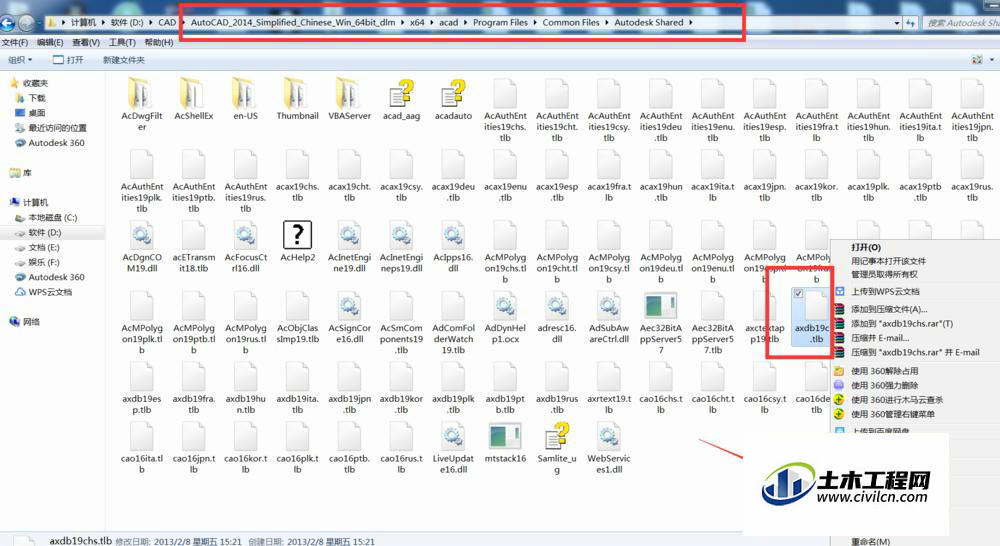
Task: Open the 工具(T) menu
Action: point(122,42)
